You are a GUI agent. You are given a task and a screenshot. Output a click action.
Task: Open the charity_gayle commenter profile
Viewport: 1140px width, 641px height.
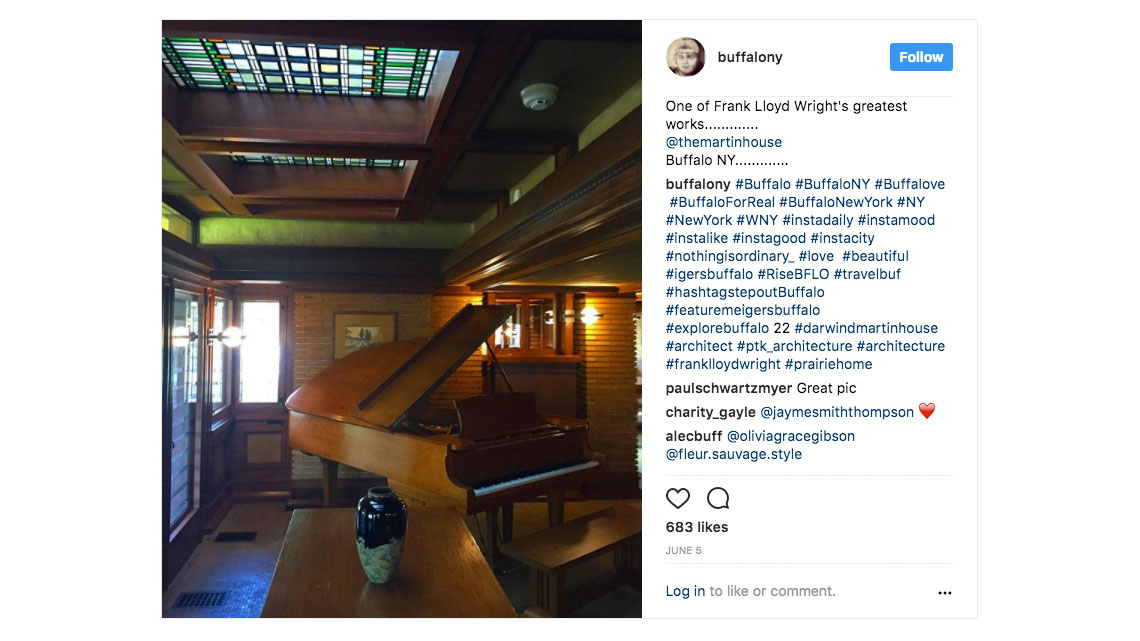pos(710,412)
